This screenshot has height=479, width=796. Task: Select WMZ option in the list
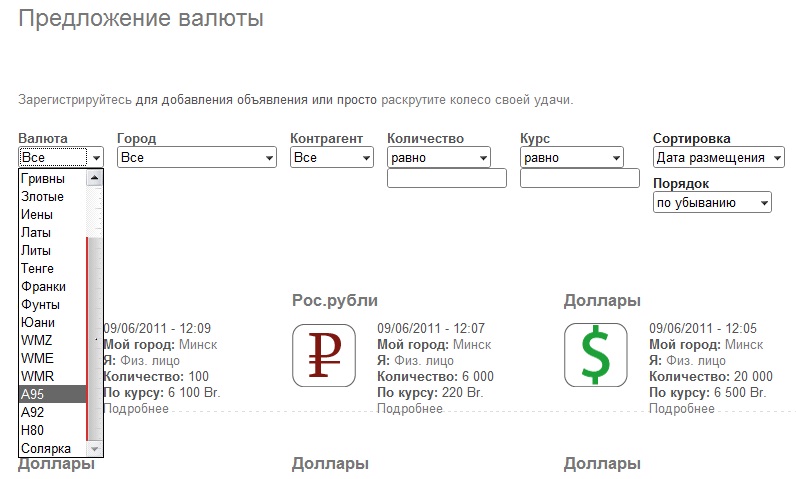pos(52,340)
